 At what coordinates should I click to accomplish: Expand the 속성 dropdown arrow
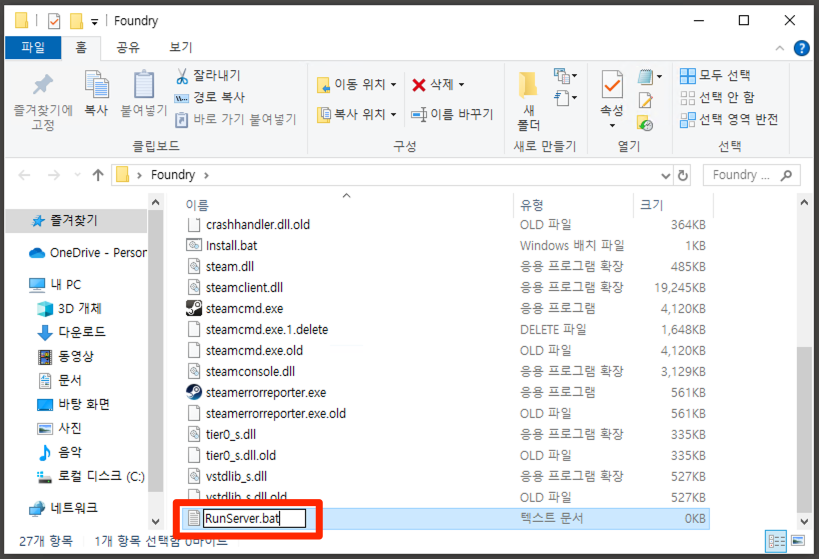pyautogui.click(x=612, y=126)
